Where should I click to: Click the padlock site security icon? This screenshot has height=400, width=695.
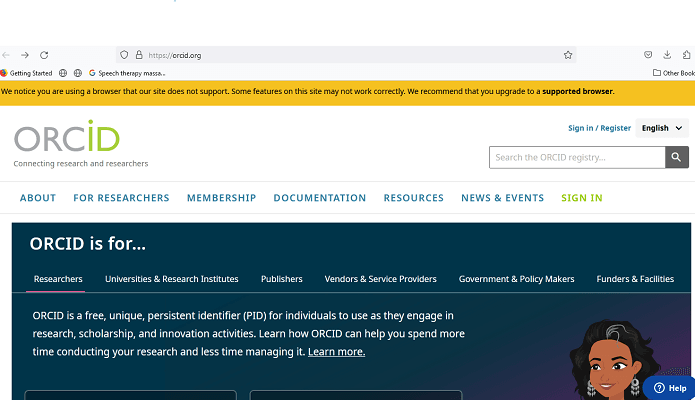(139, 55)
